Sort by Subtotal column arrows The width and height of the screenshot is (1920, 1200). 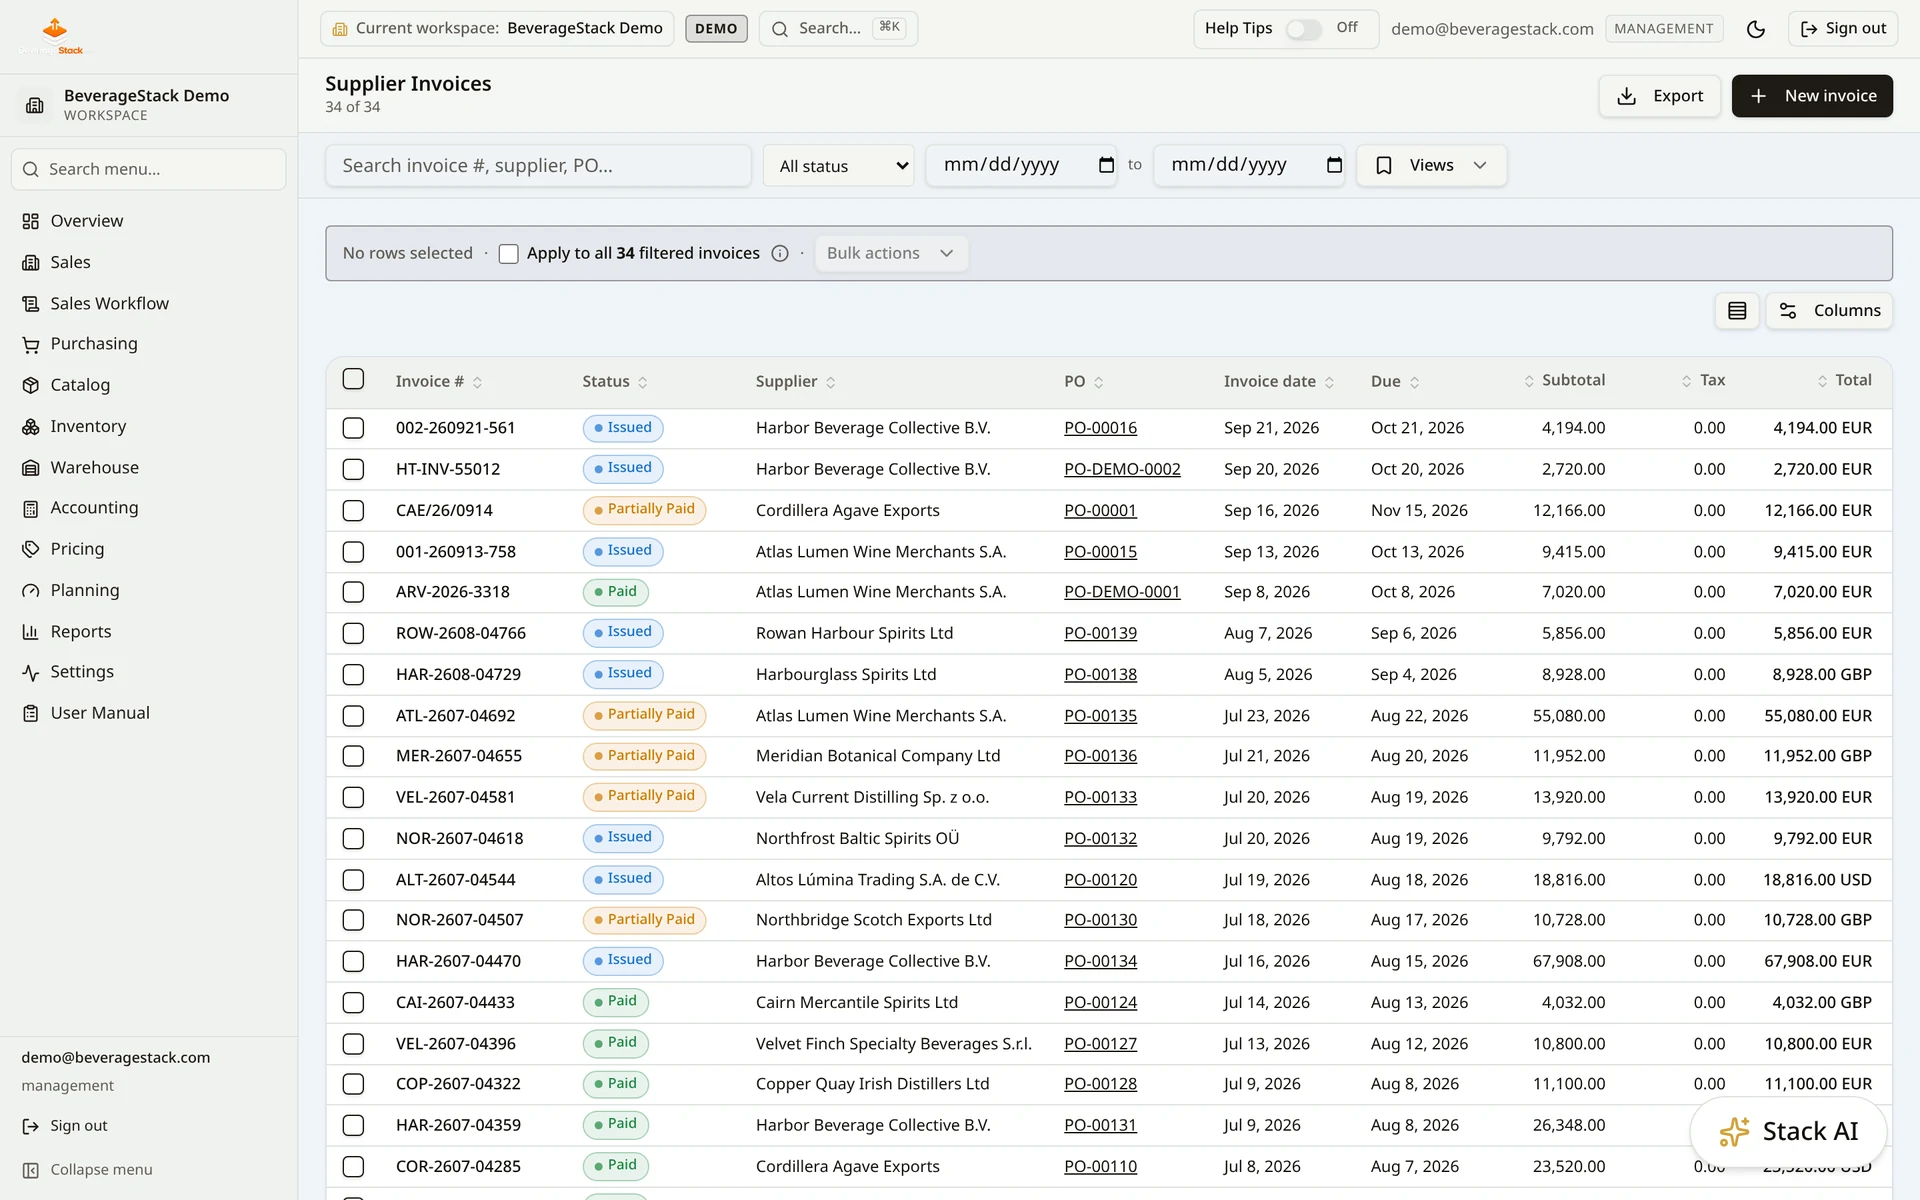tap(1529, 381)
